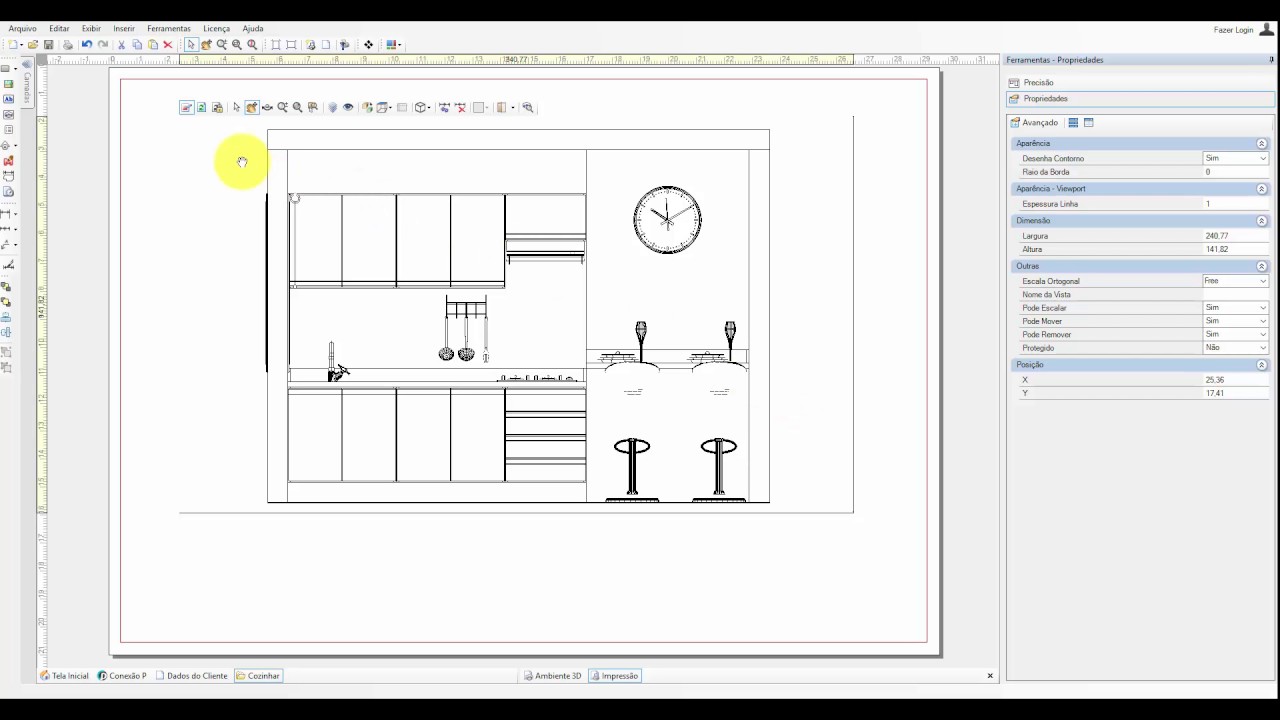This screenshot has width=1280, height=720.
Task: Edit the Espessura Linha value
Action: [1236, 204]
